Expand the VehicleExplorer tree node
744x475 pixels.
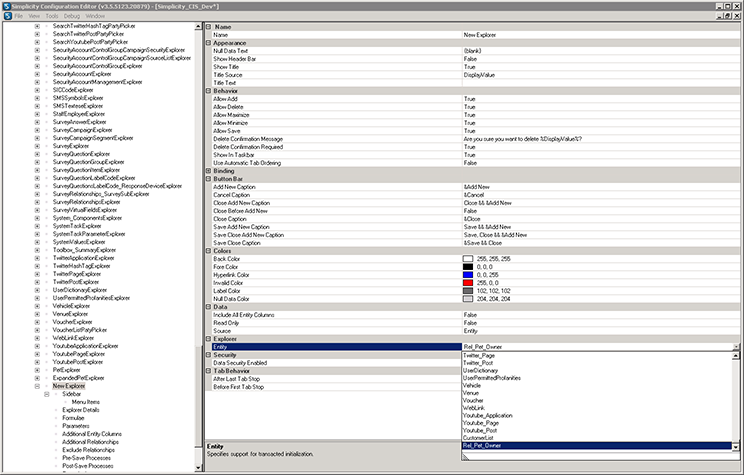(x=37, y=306)
